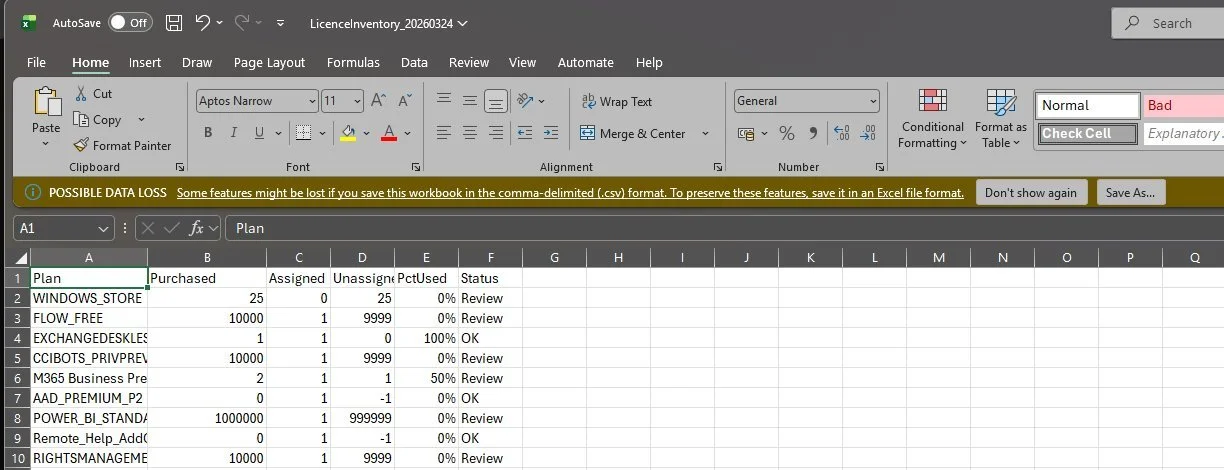1224x470 pixels.
Task: Switch to the Formulas tab
Action: (353, 62)
